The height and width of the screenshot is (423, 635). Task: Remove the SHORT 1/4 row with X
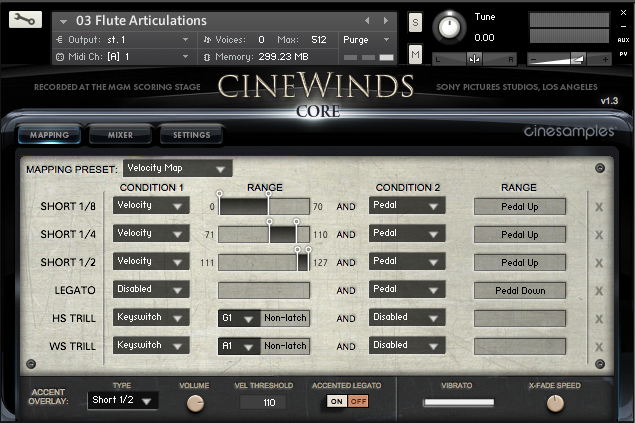[599, 235]
